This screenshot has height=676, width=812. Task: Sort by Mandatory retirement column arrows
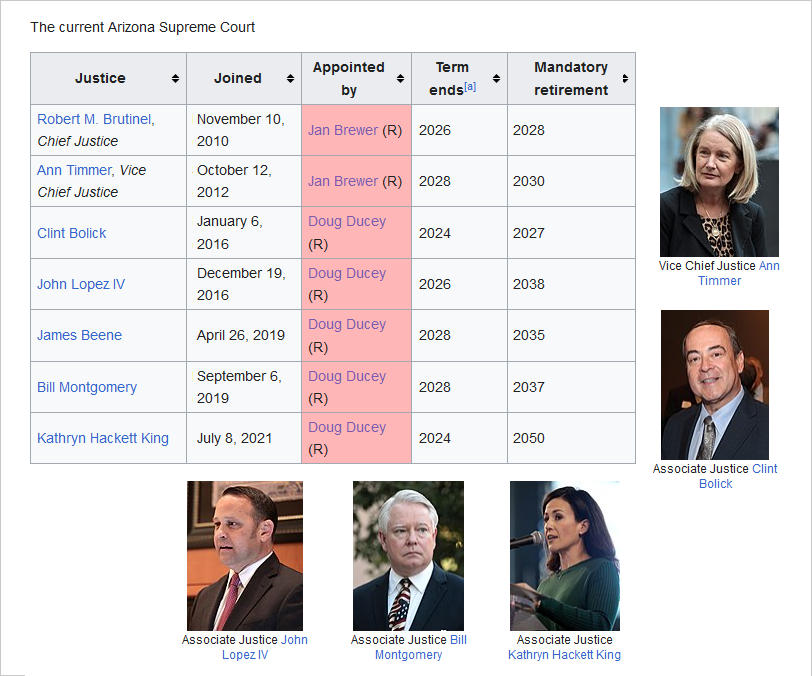625,79
